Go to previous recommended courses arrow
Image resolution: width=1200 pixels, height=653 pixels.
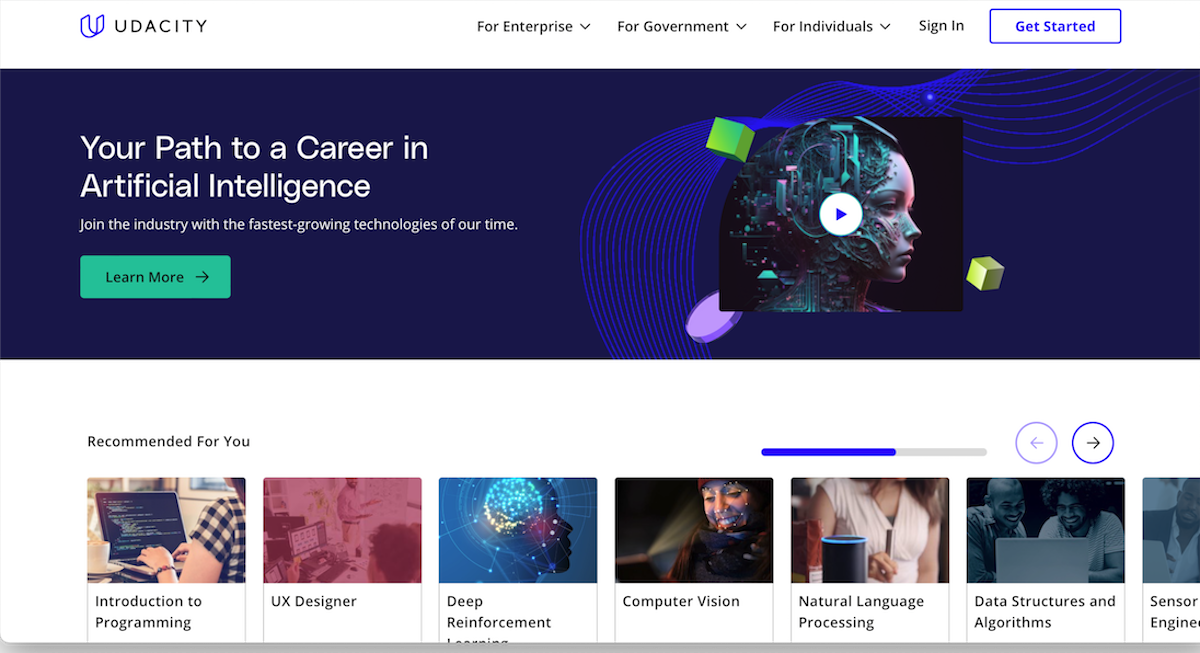1036,443
